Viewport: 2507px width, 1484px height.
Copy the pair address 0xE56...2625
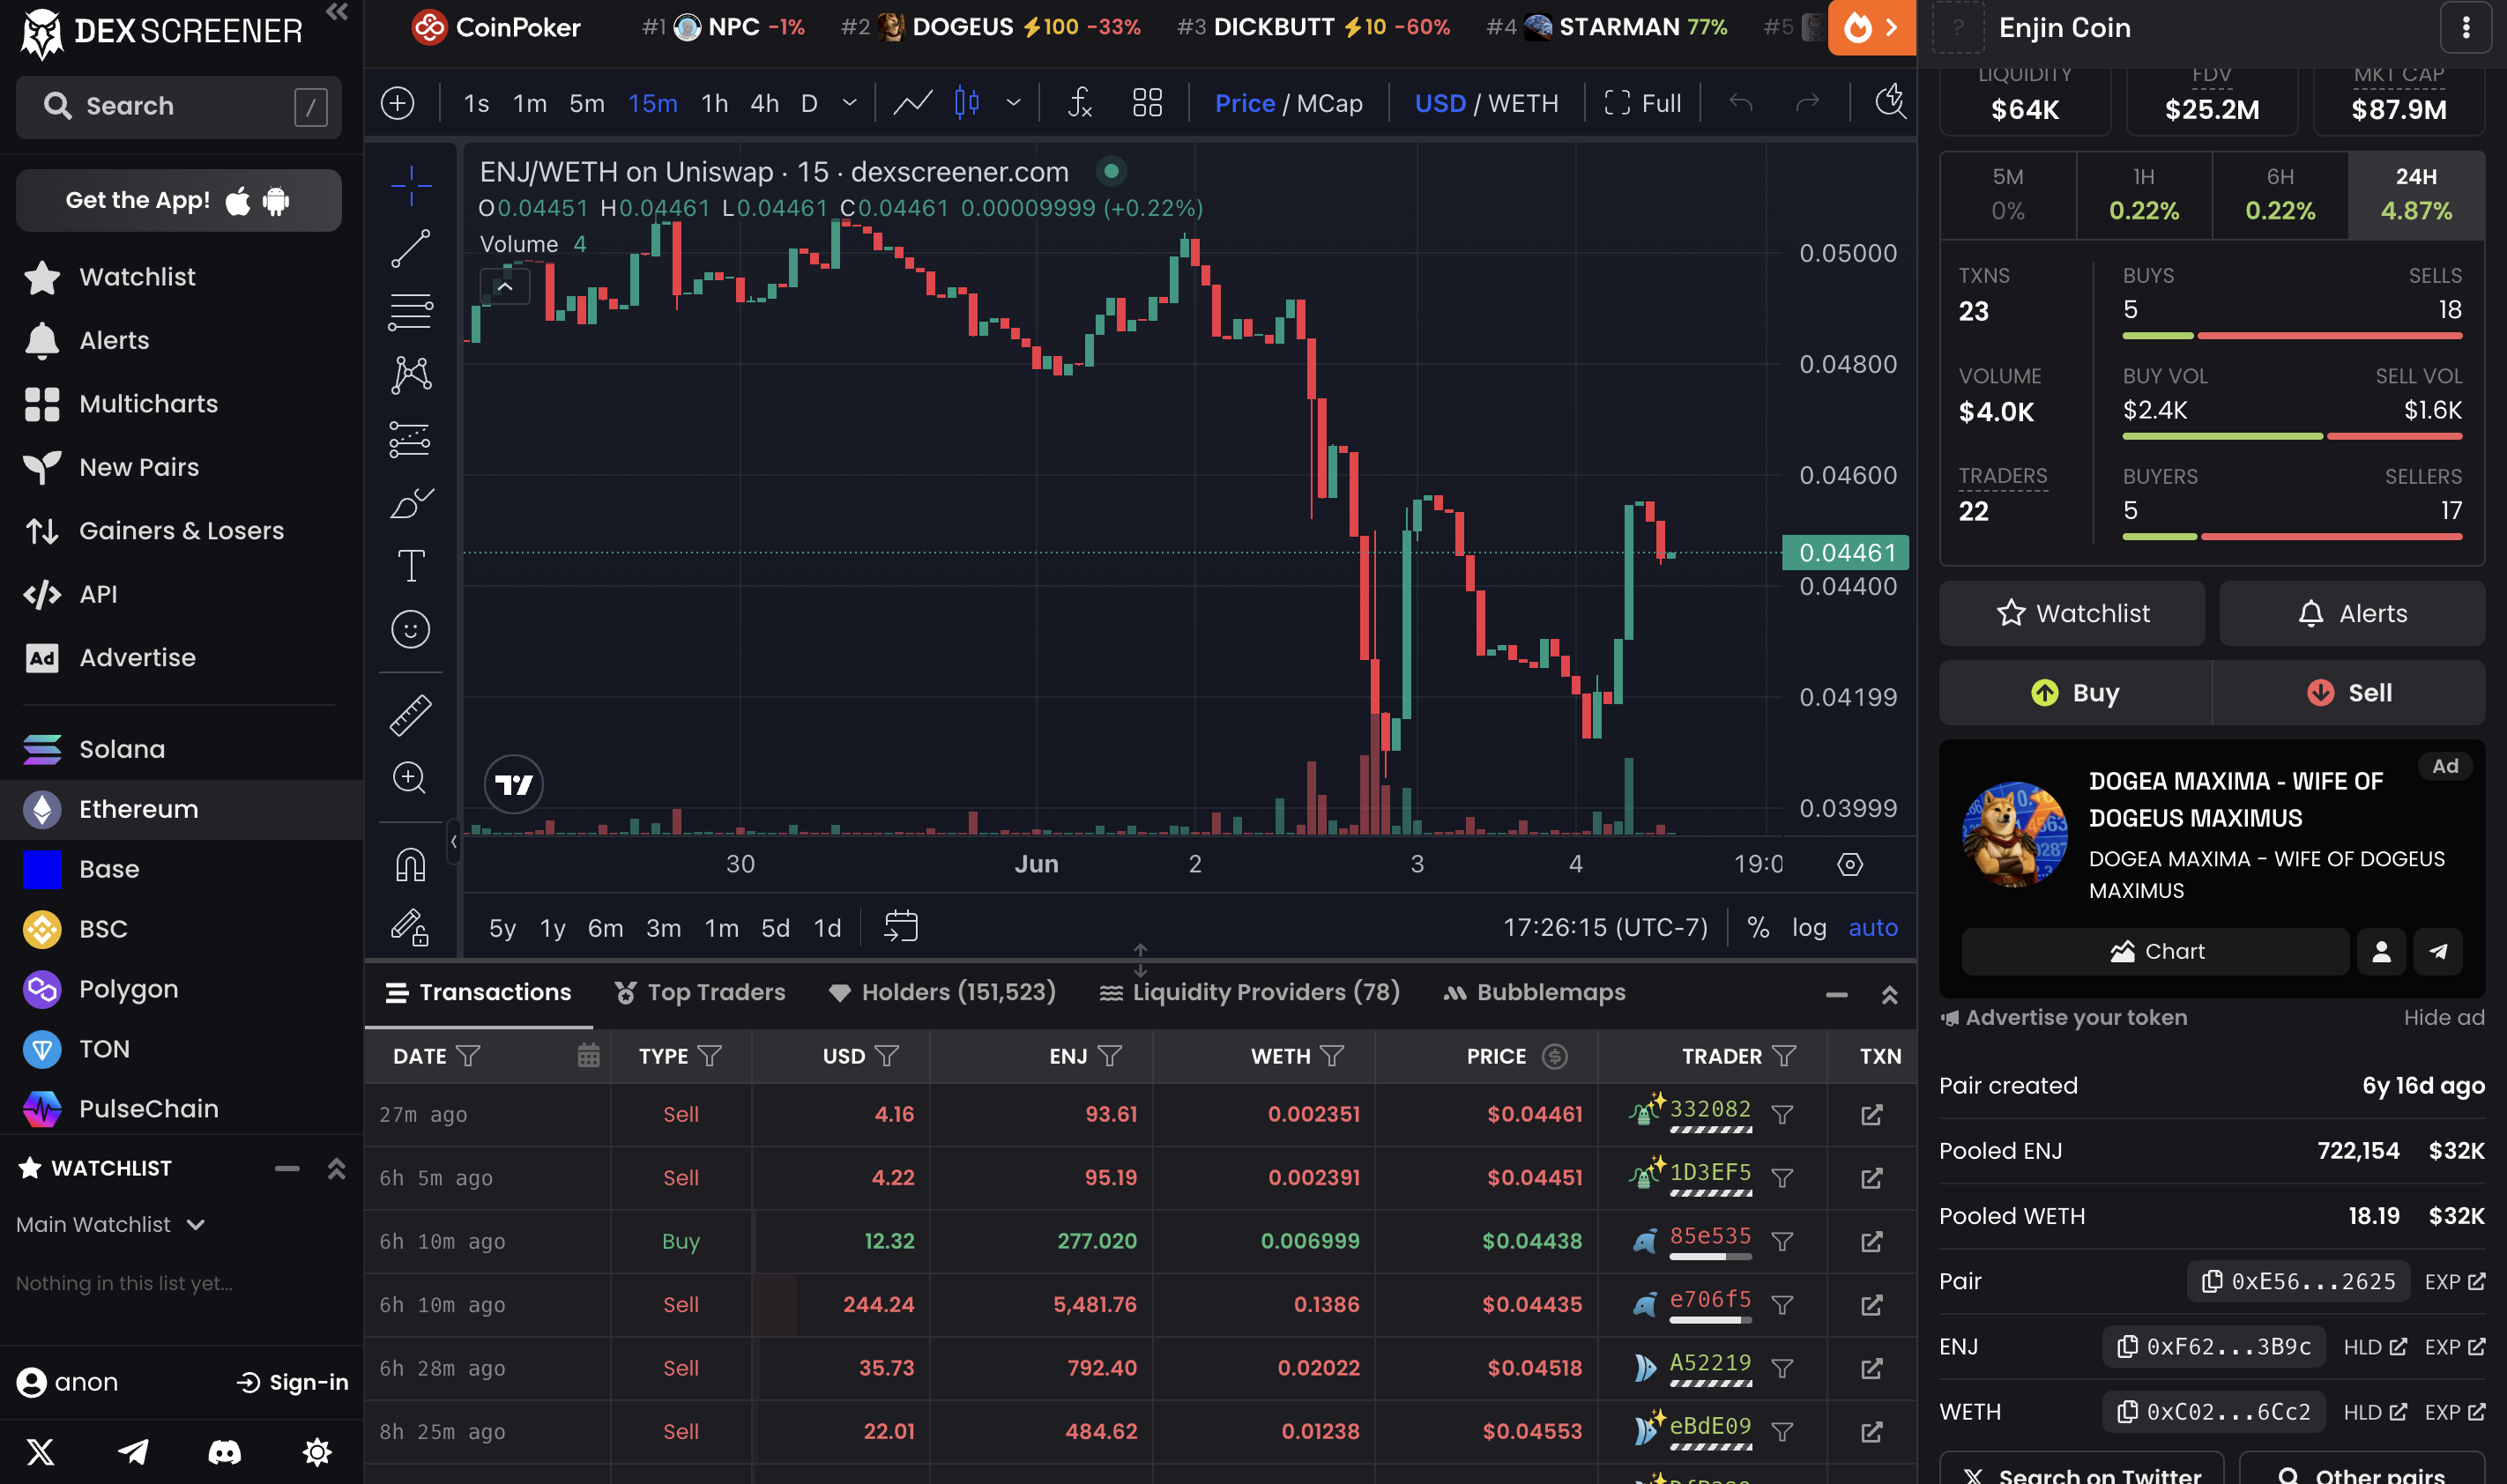(x=2299, y=1281)
